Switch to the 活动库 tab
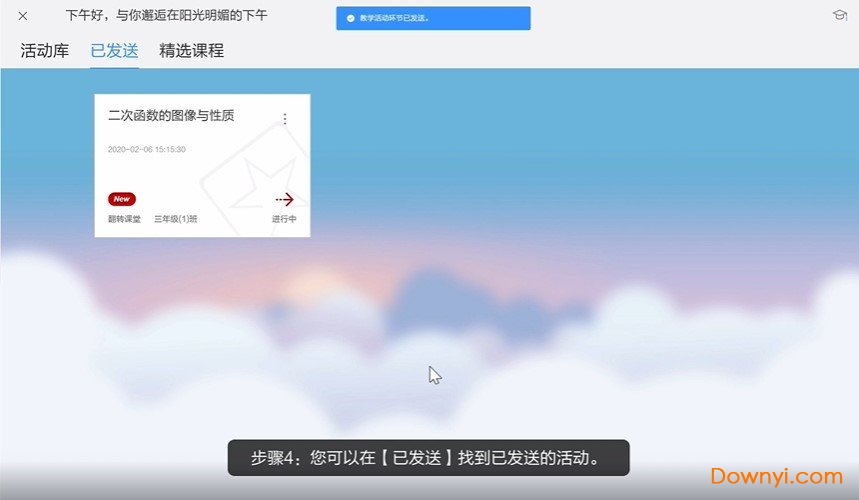859x500 pixels. (x=45, y=51)
